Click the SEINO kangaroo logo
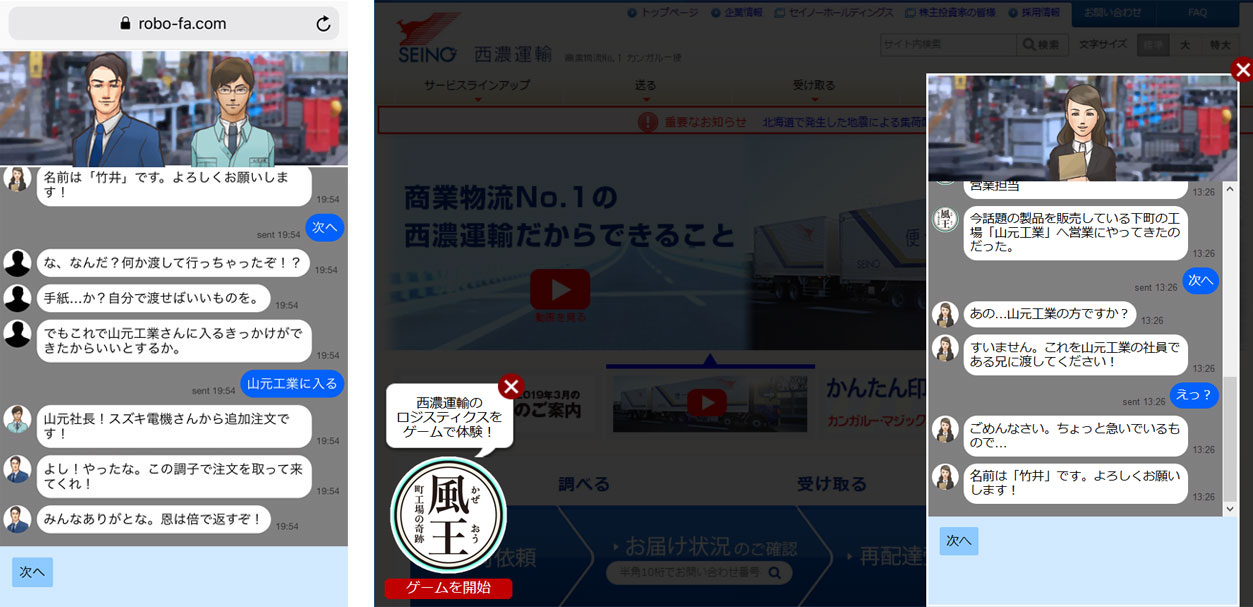The image size is (1253, 607). tap(429, 38)
